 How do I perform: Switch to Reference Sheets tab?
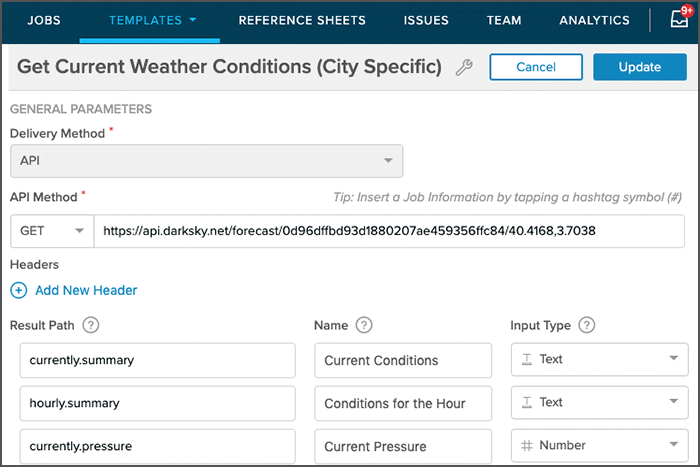point(302,20)
